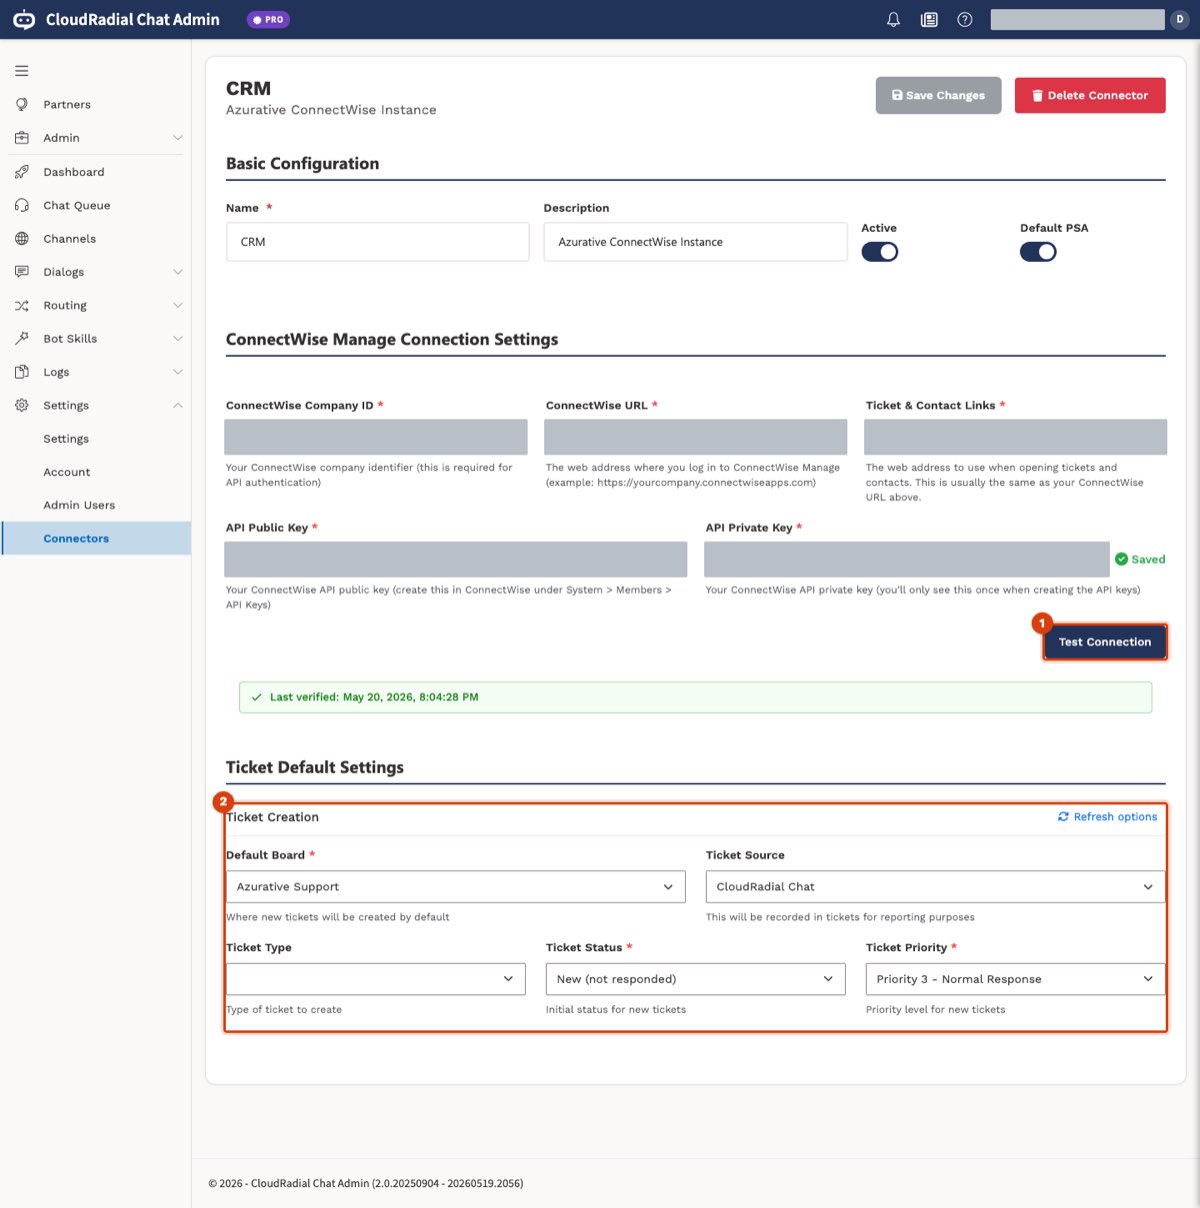Open Channels page
Image resolution: width=1200 pixels, height=1208 pixels.
[70, 238]
